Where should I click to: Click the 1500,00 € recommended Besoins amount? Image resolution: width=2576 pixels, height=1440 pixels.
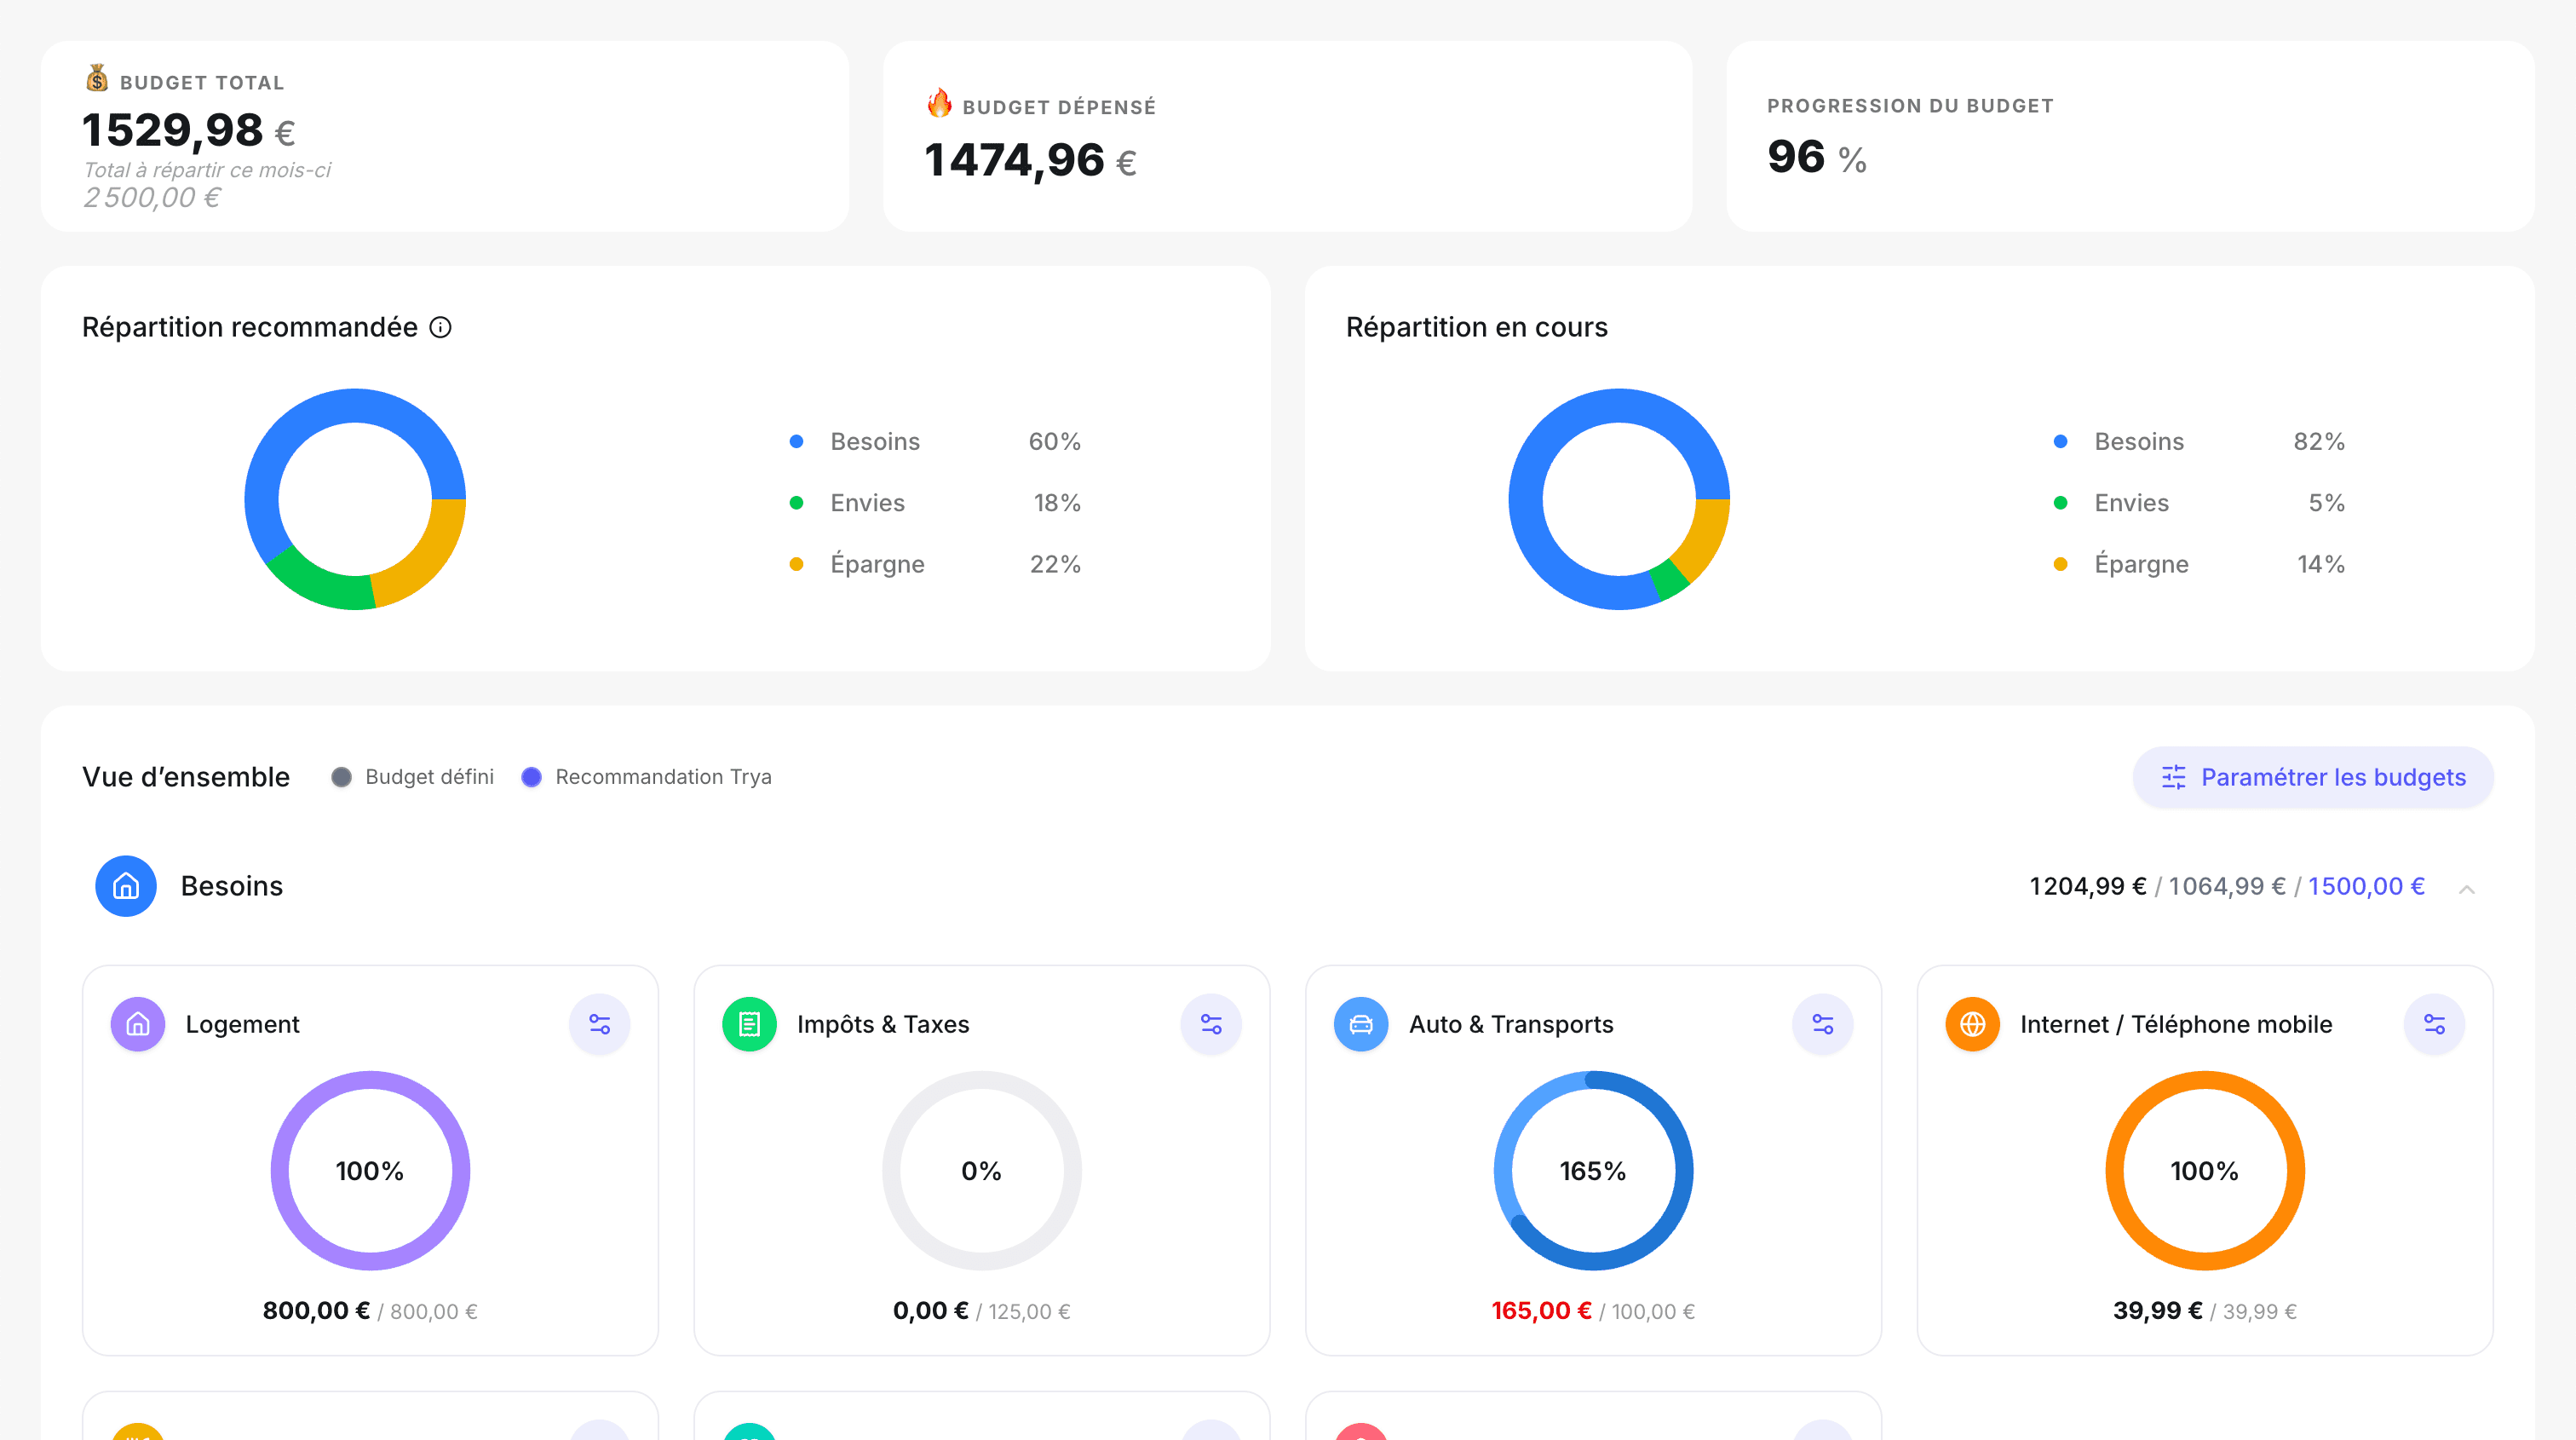tap(2366, 887)
